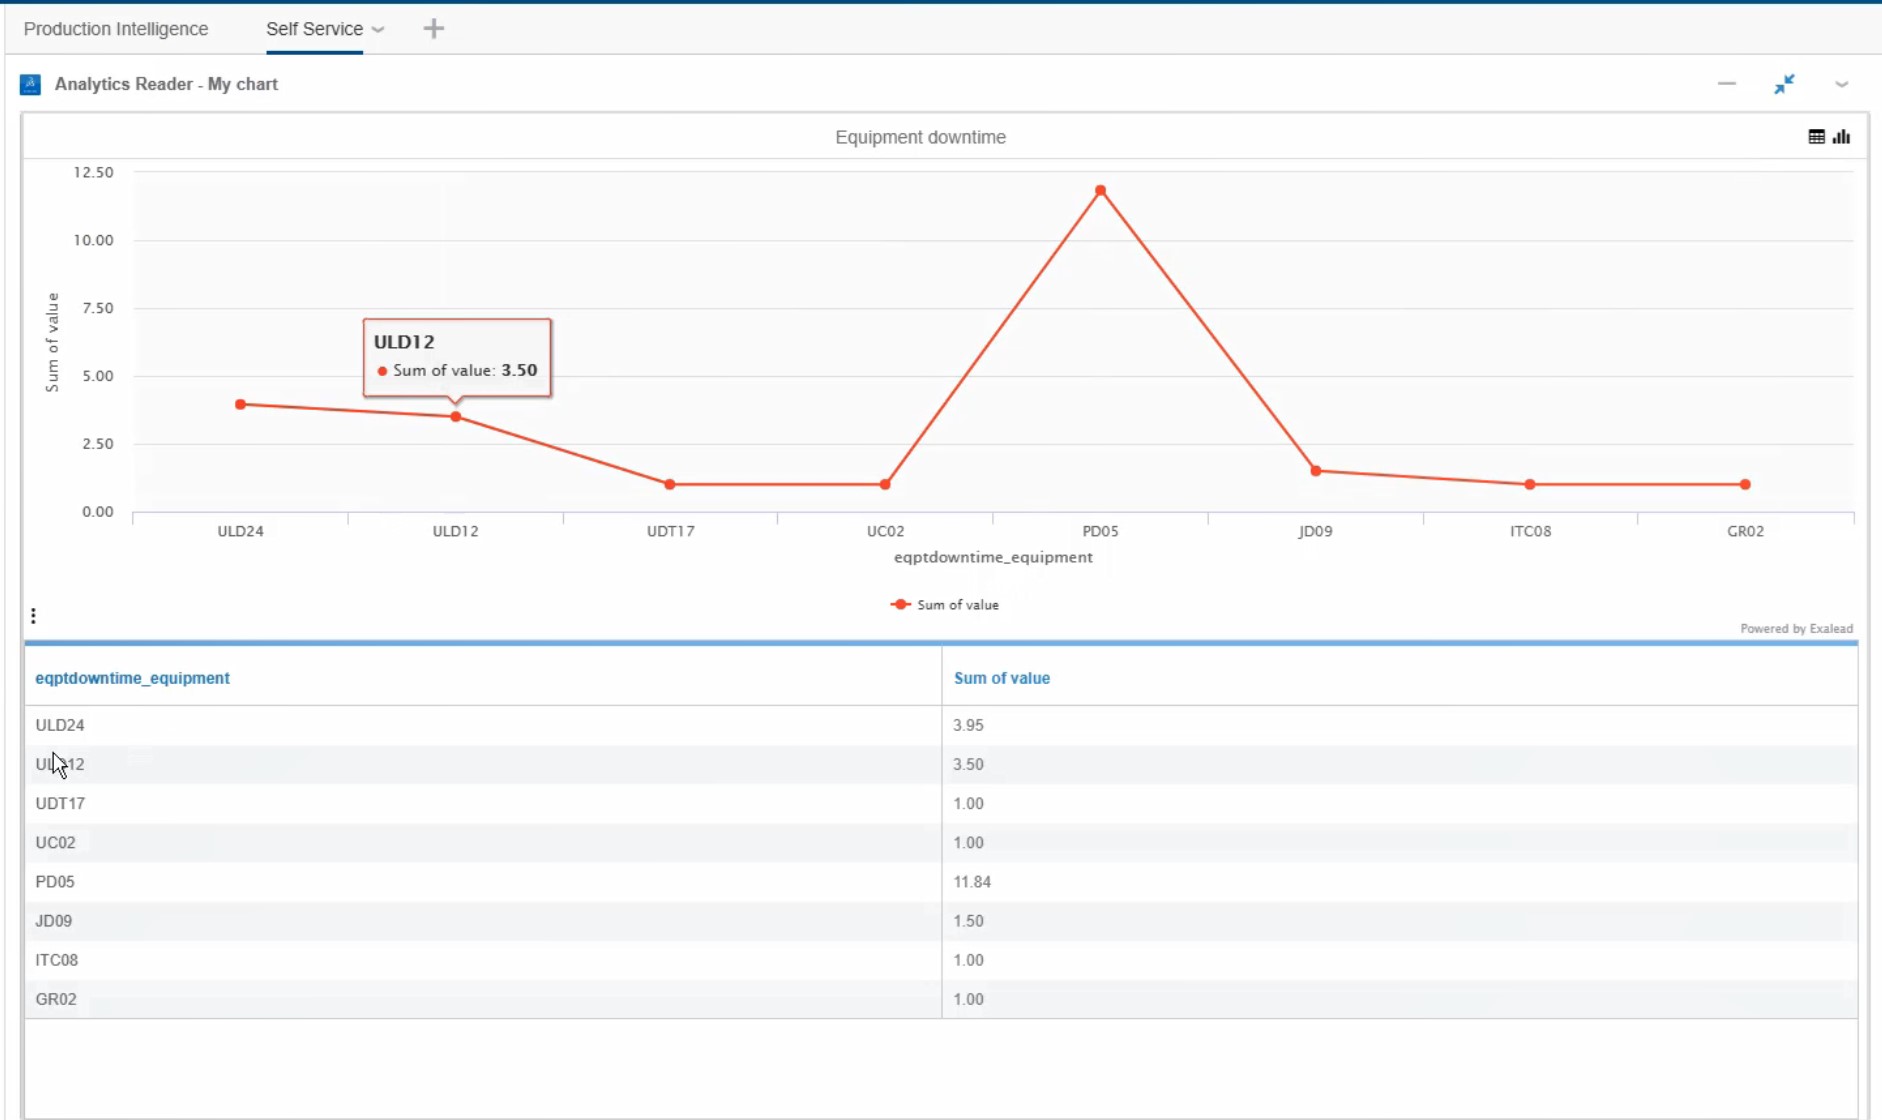Open the three-dot chart options menu
Screen dimensions: 1882x1120
tap(34, 615)
